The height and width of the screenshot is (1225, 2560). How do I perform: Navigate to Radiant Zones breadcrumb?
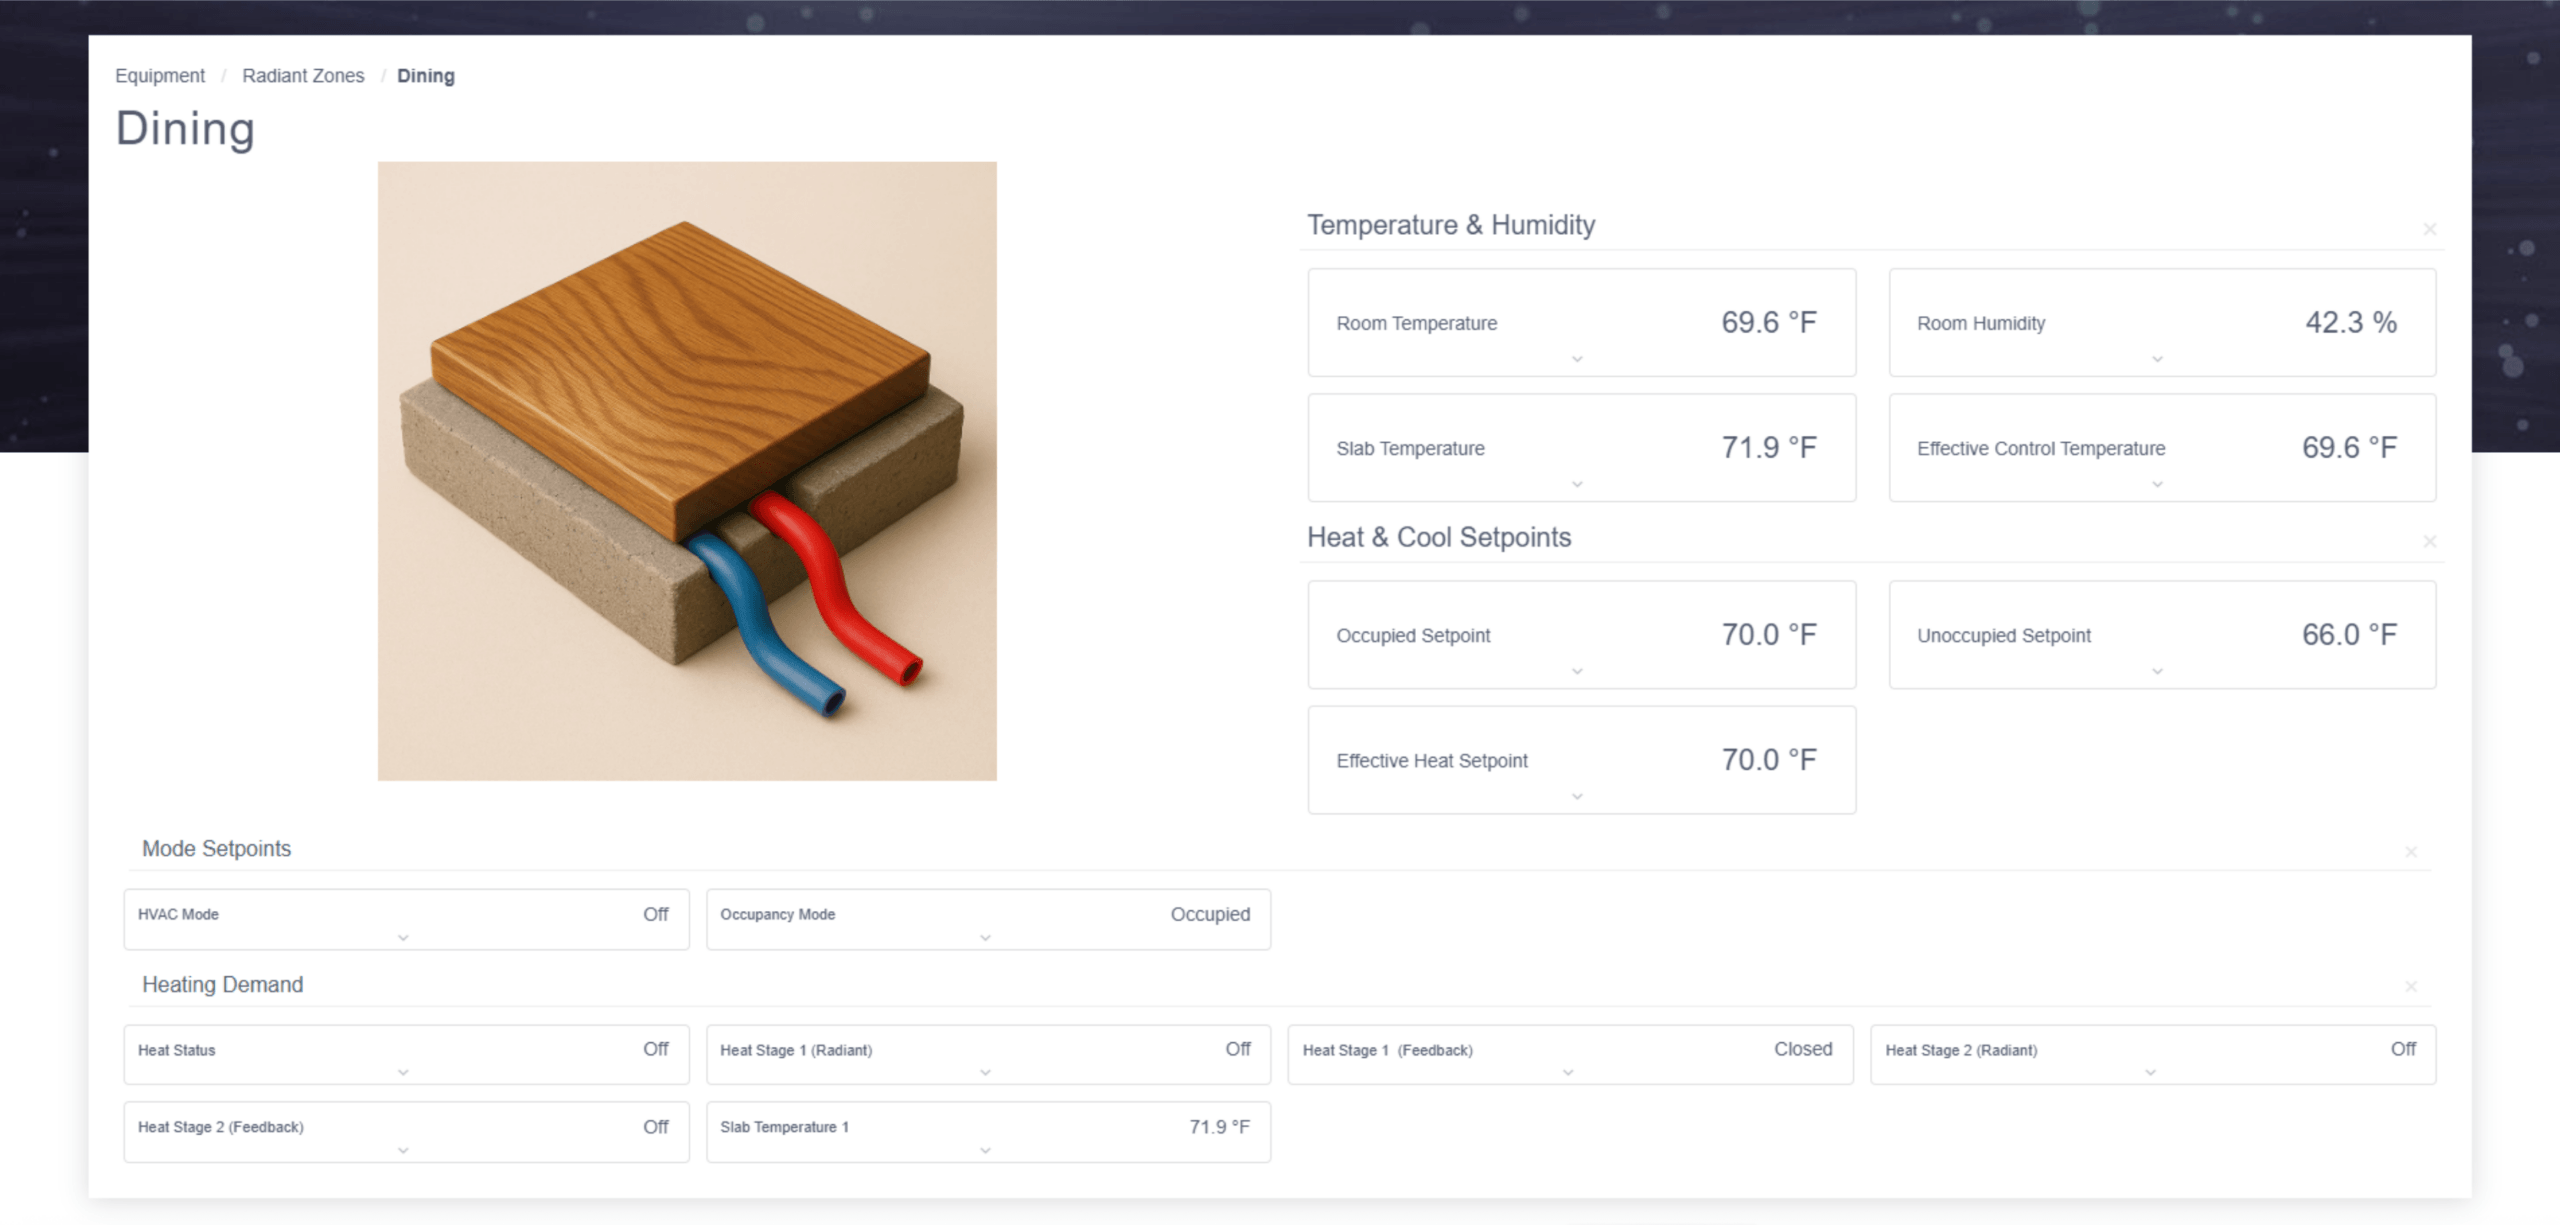(303, 76)
